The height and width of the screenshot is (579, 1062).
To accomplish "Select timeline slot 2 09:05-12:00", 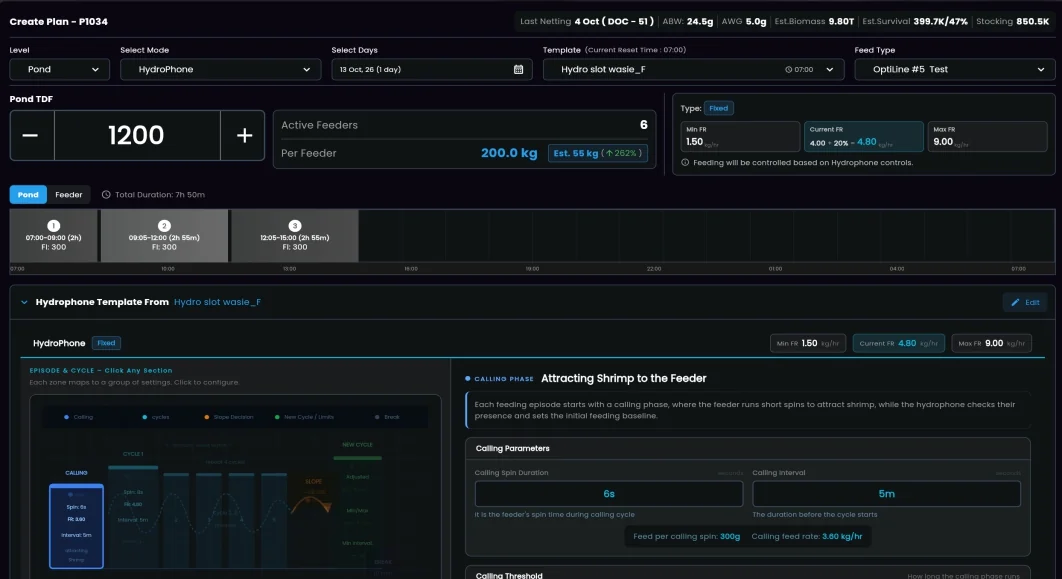I will pos(164,236).
